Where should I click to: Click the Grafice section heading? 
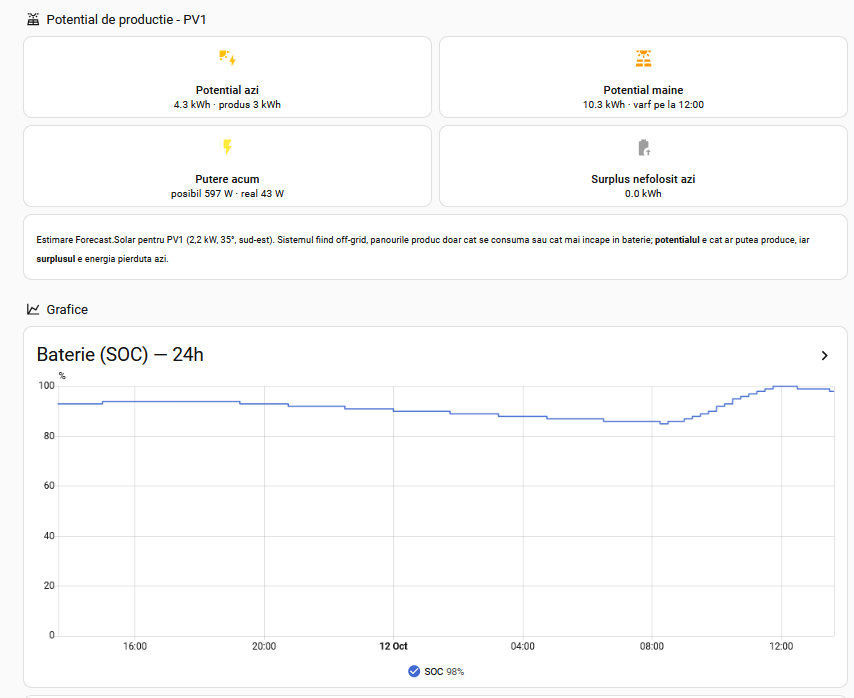pyautogui.click(x=67, y=309)
